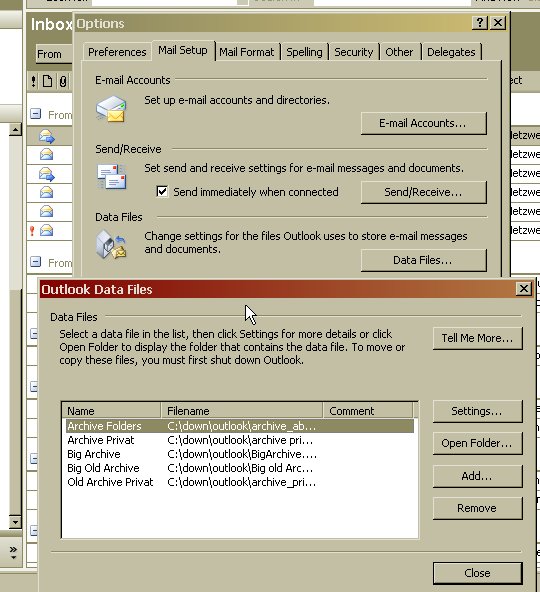Screen dimensions: 540x592
Task: Close the Outlook Data Files dialog with X
Action: pos(524,289)
